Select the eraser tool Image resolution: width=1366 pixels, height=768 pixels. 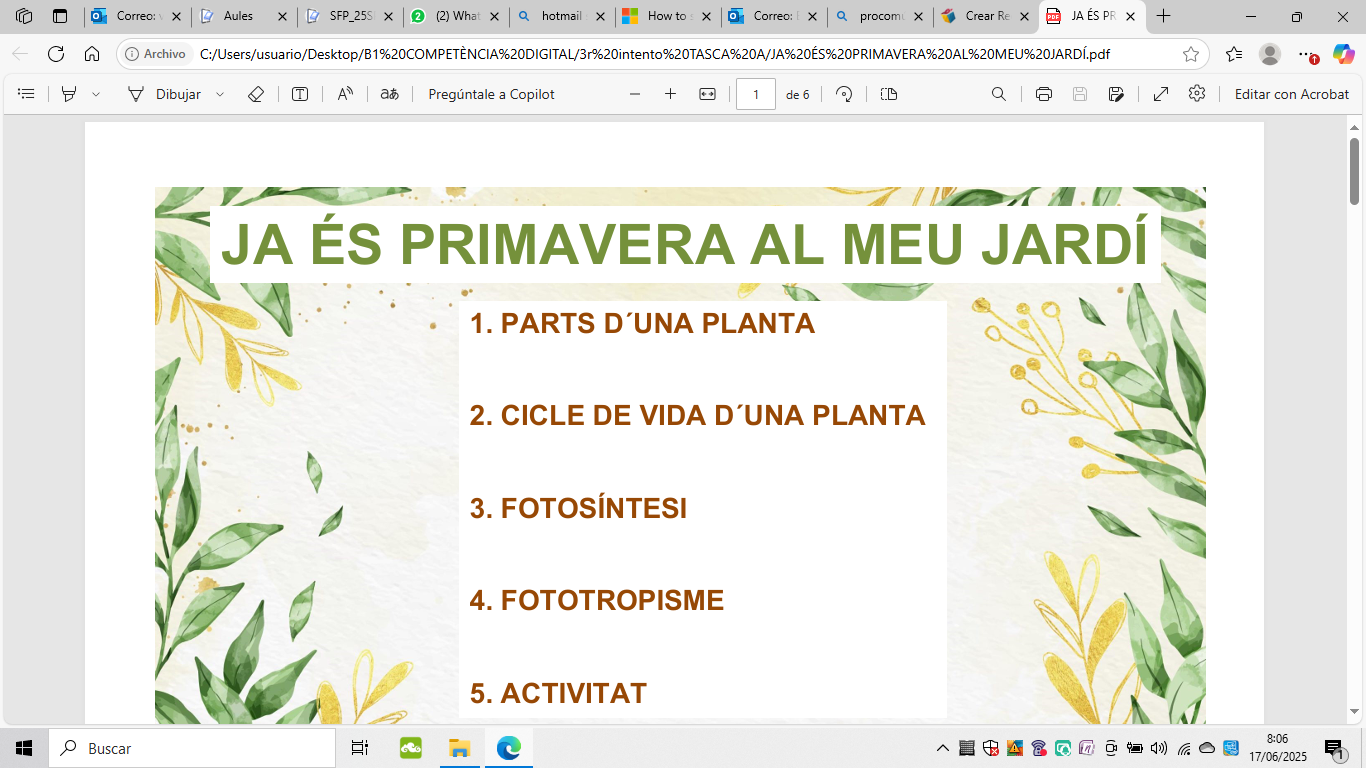click(x=255, y=94)
